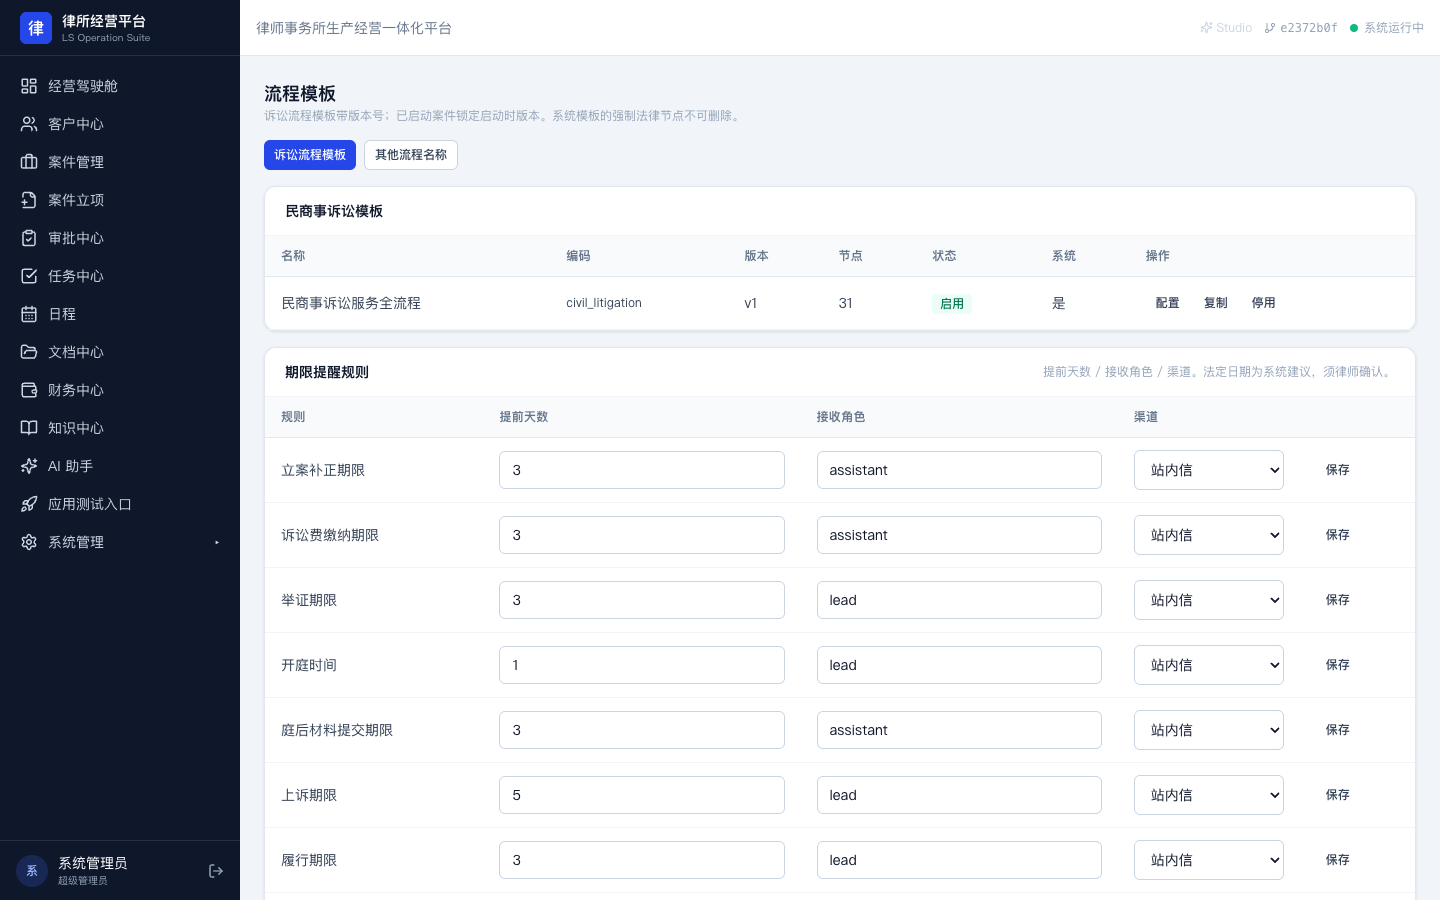Click the Studio sparkle icon in header
The height and width of the screenshot is (900, 1440).
1206,28
